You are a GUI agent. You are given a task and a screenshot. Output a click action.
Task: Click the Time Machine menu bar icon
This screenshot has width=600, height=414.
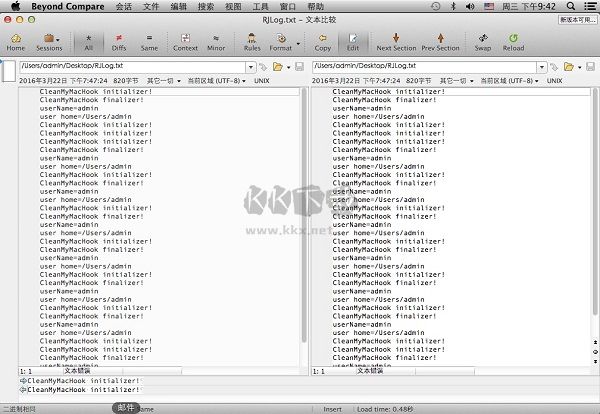click(435, 6)
